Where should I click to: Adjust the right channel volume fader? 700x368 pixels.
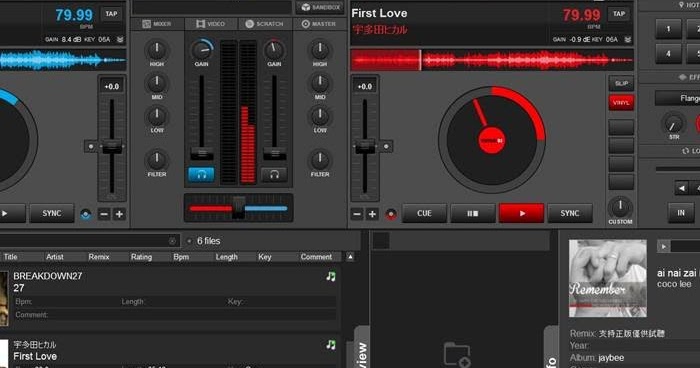coord(274,154)
